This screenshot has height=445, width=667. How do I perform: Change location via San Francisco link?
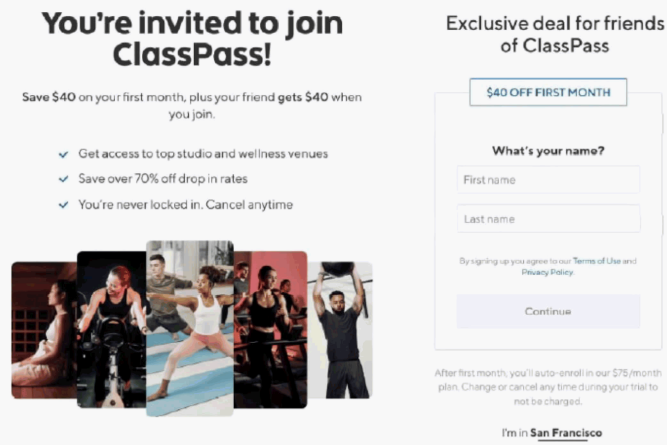click(x=566, y=433)
